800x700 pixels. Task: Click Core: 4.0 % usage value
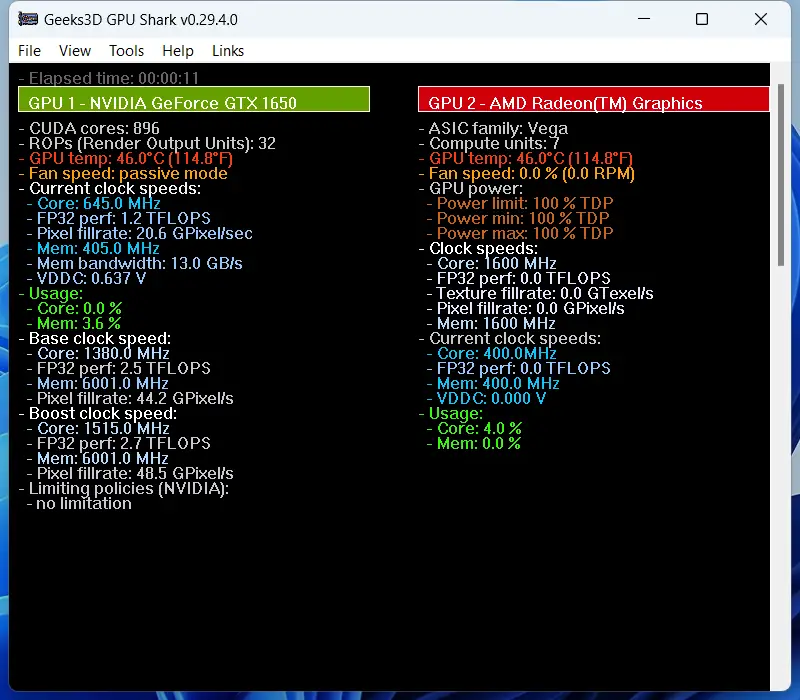tap(474, 428)
